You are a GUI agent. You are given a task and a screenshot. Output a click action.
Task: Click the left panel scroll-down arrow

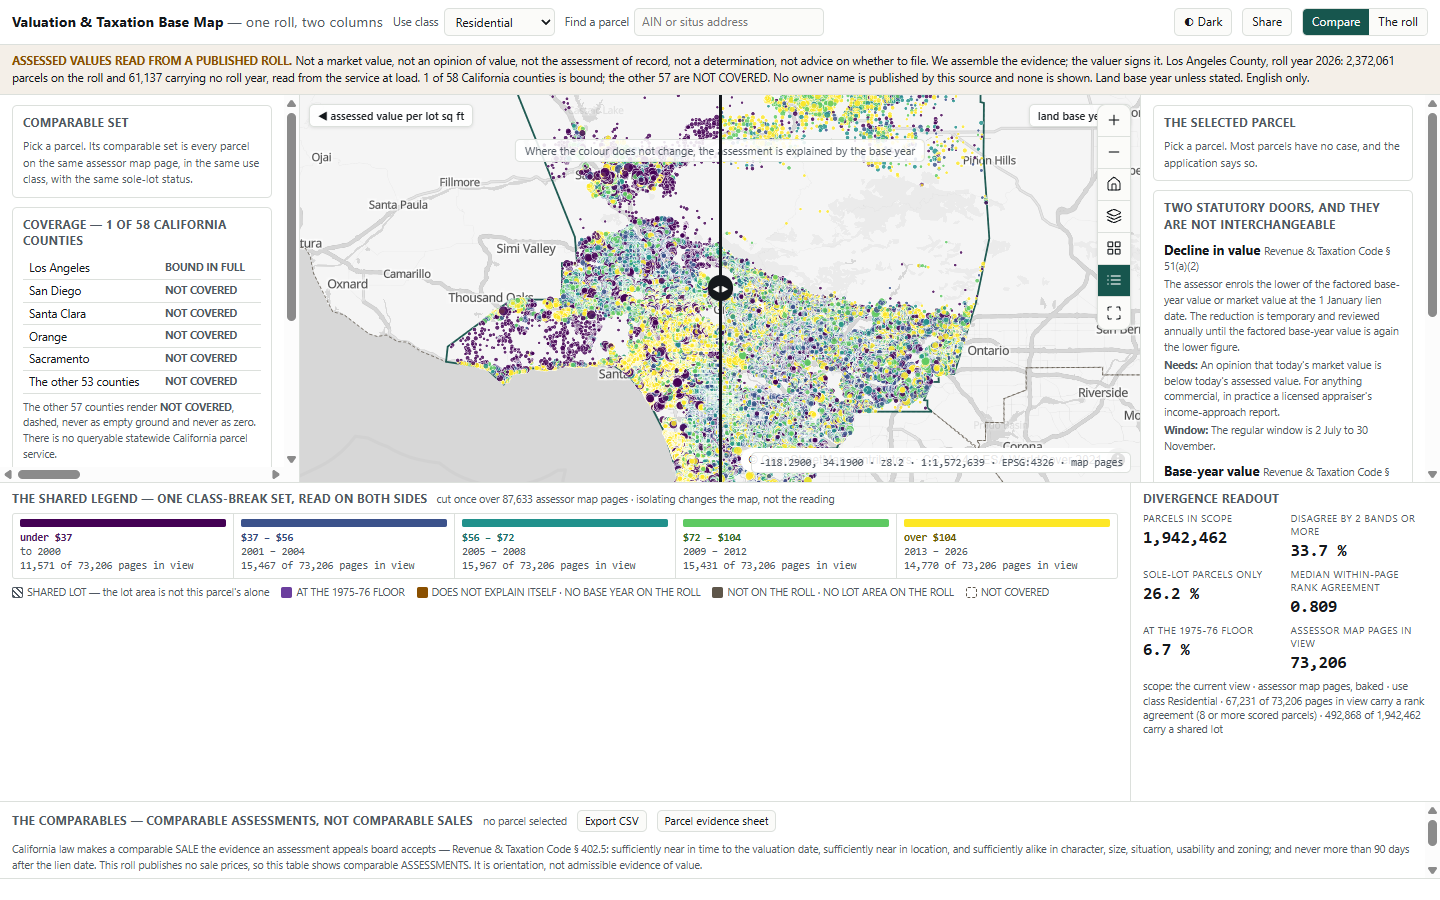[x=291, y=460]
